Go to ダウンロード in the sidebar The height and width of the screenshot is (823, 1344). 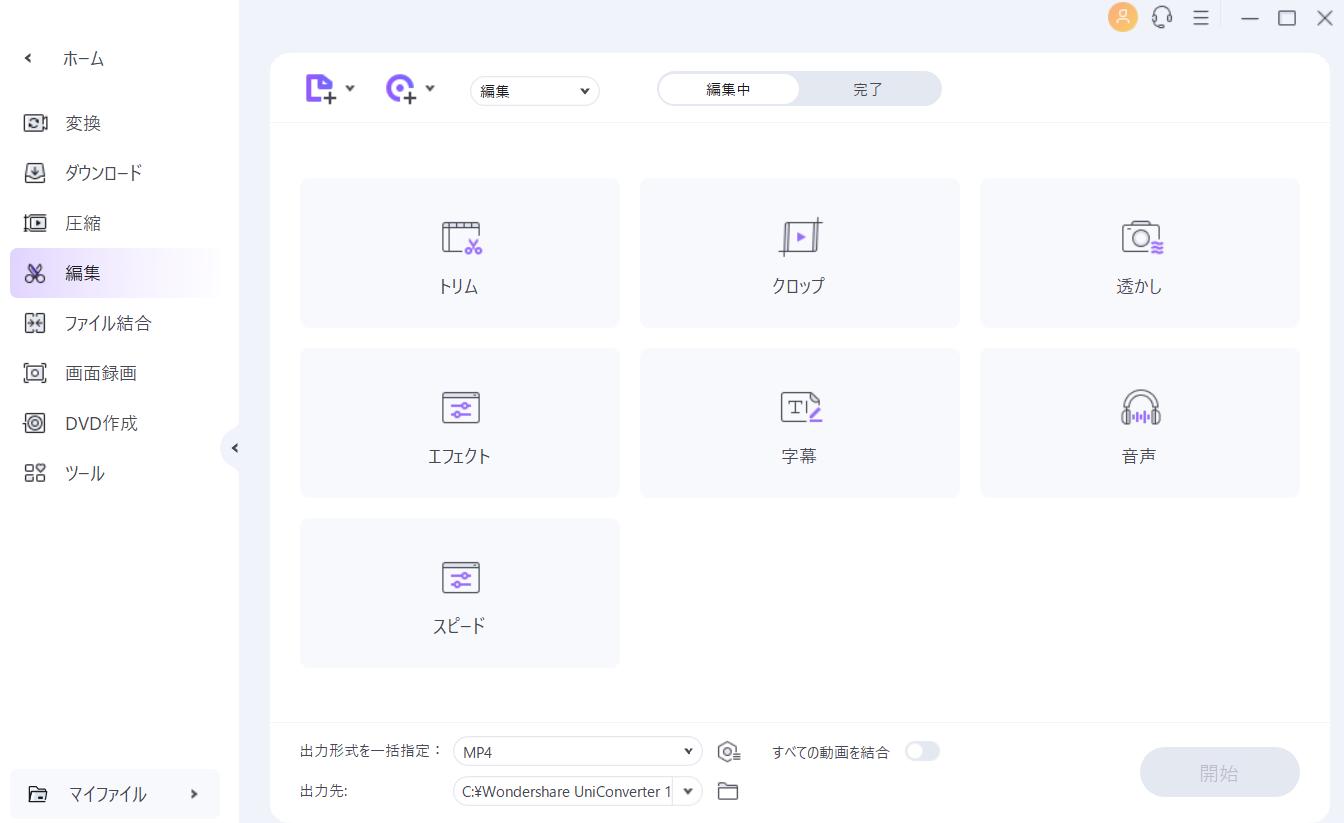tap(115, 173)
